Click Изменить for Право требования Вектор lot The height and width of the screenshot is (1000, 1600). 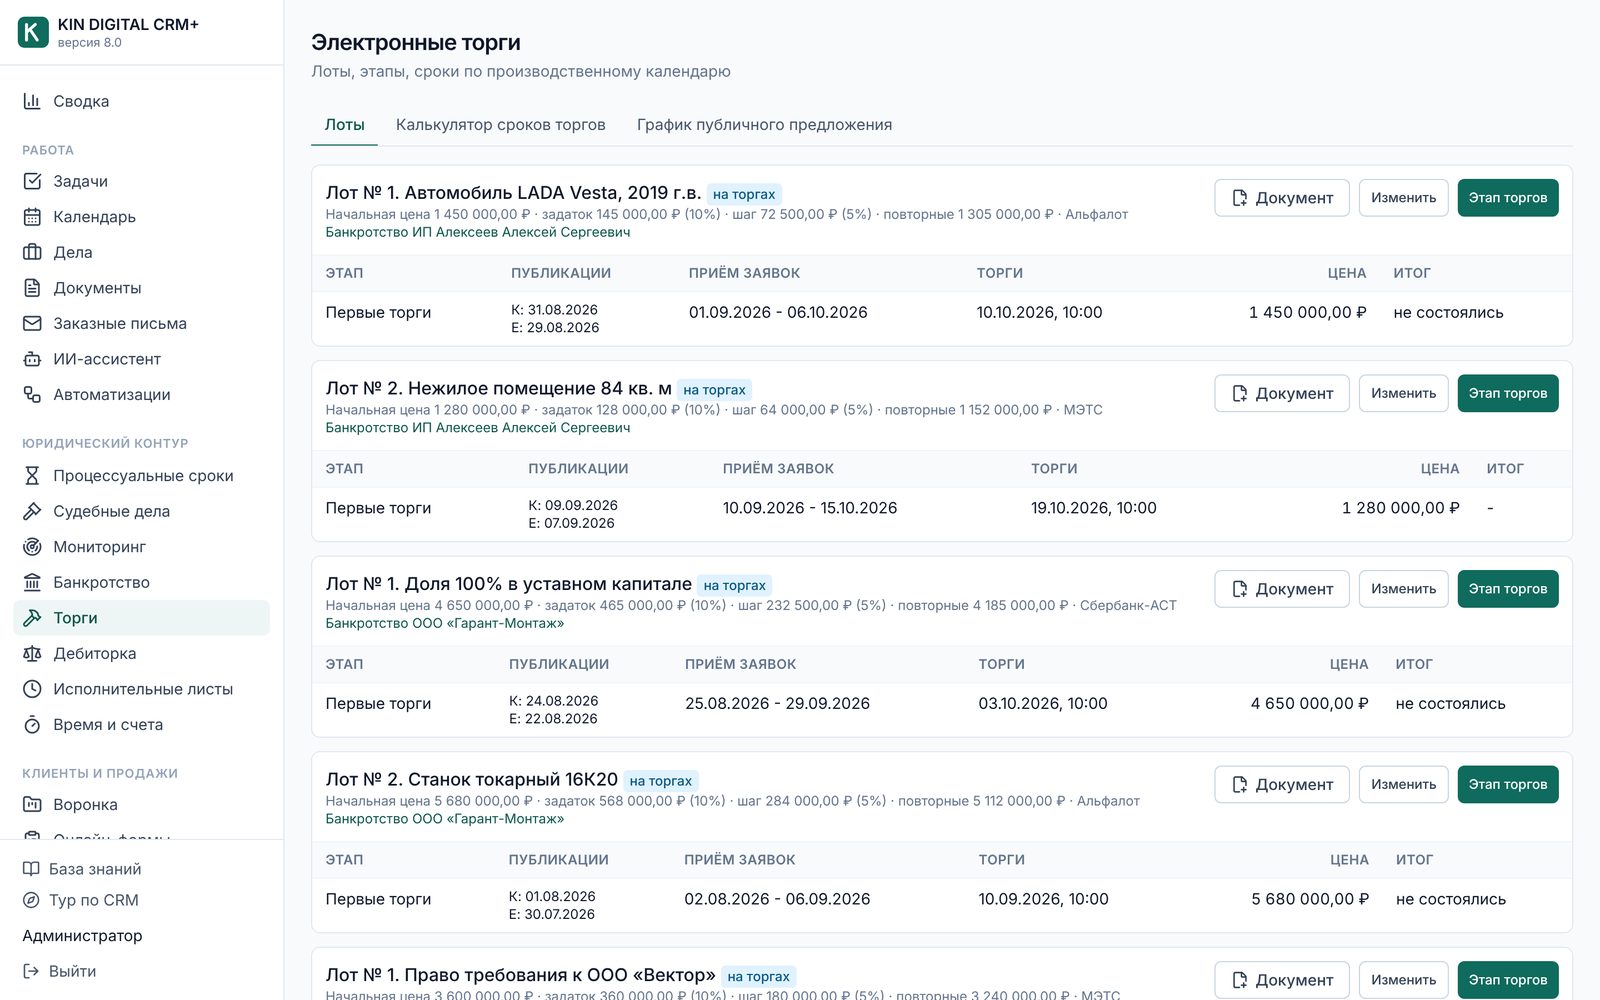click(1403, 980)
